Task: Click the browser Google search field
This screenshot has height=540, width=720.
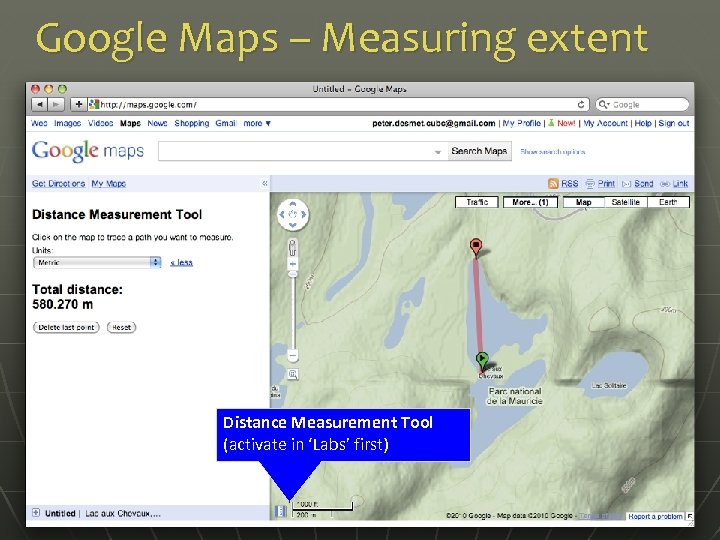Action: (x=642, y=105)
